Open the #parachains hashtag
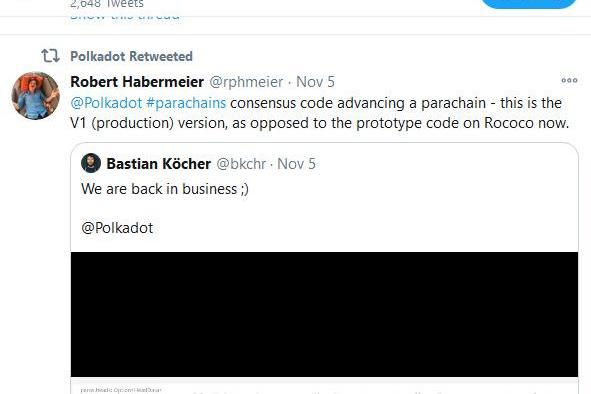Image resolution: width=591 pixels, height=394 pixels. coord(186,103)
